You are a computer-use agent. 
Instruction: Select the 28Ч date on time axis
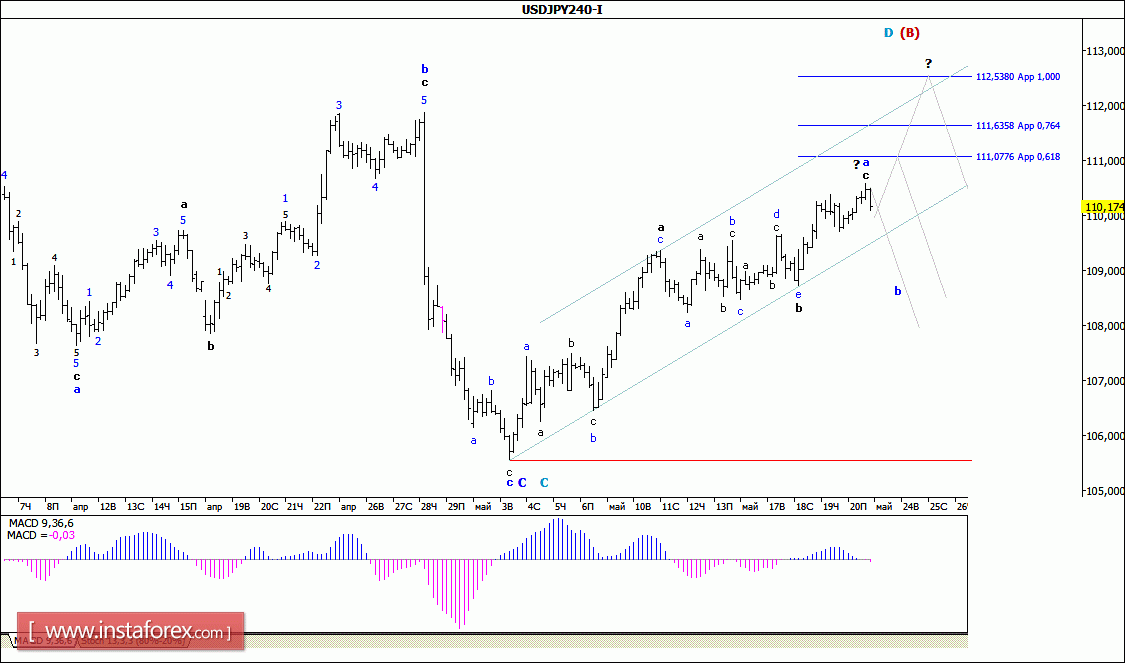pyautogui.click(x=428, y=507)
